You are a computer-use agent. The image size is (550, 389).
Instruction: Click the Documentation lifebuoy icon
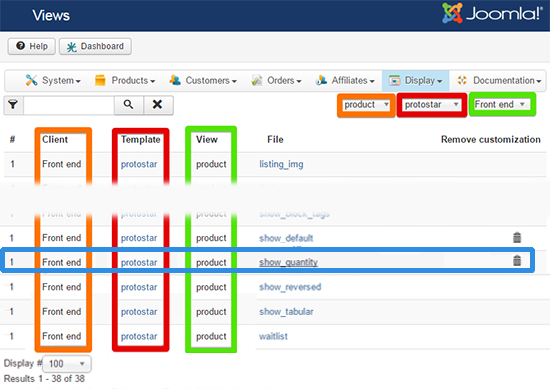[x=462, y=80]
